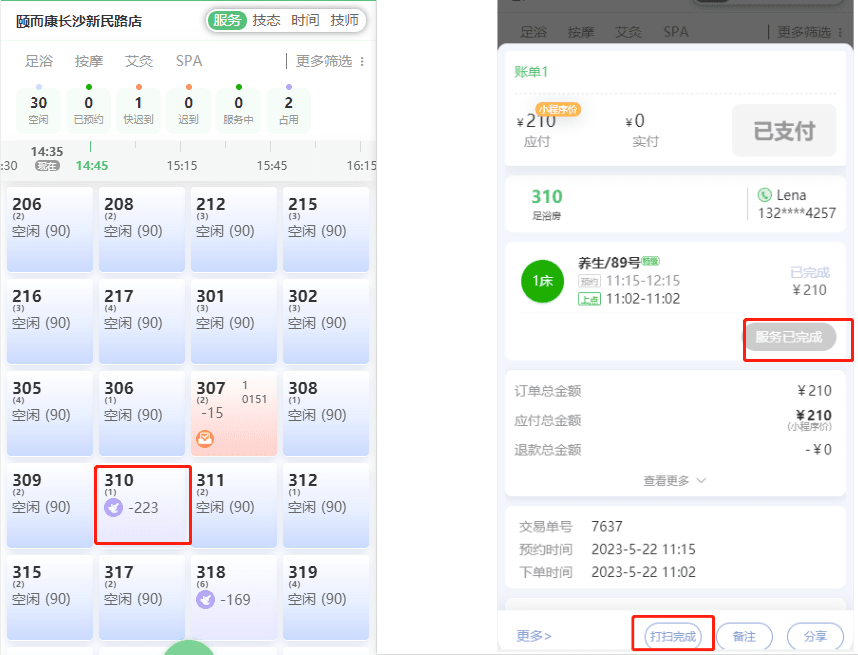The image size is (858, 655).
Task: Click the 310 room number in the bill panel
Action: [x=547, y=196]
